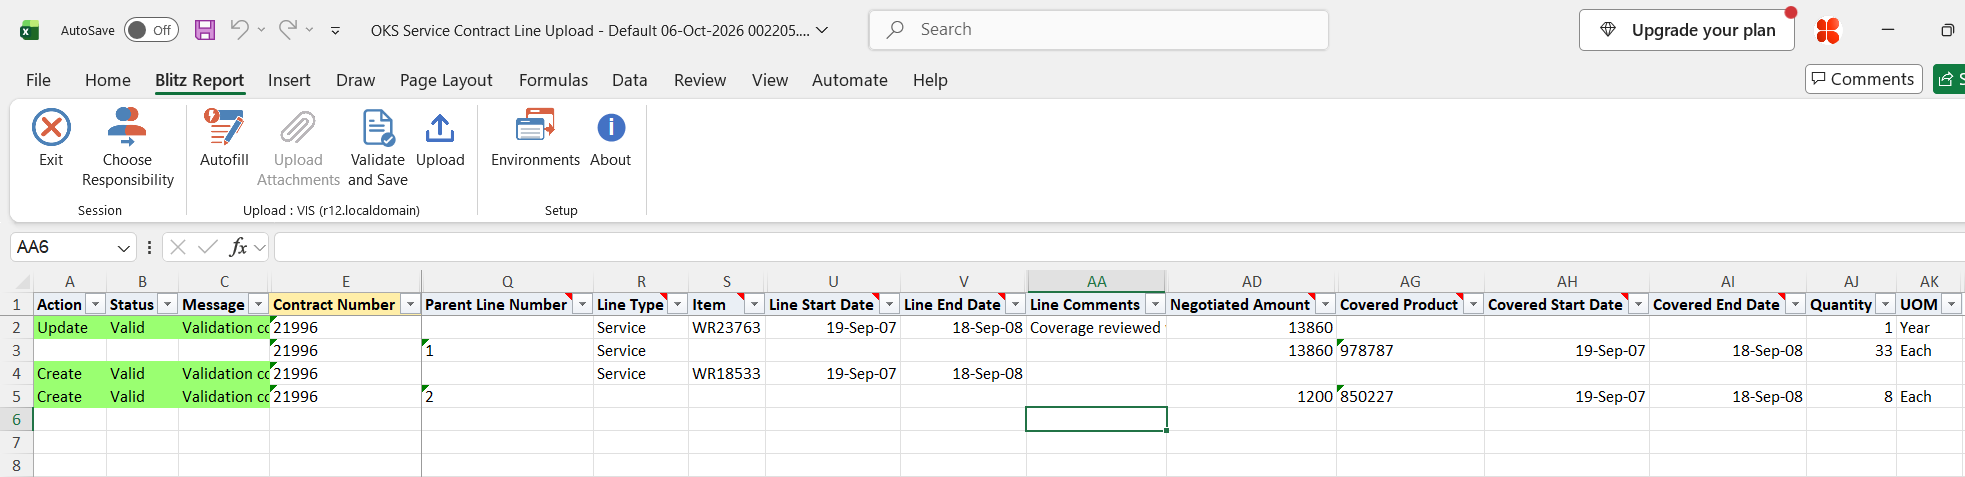Click Validate and Save
Screen dimensions: 1965x477
coord(378,148)
